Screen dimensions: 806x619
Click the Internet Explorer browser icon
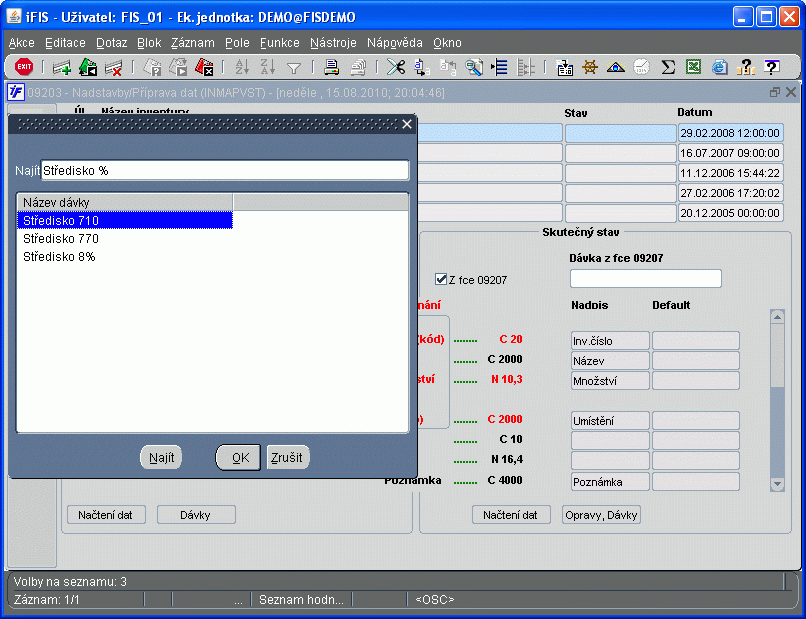[x=720, y=67]
